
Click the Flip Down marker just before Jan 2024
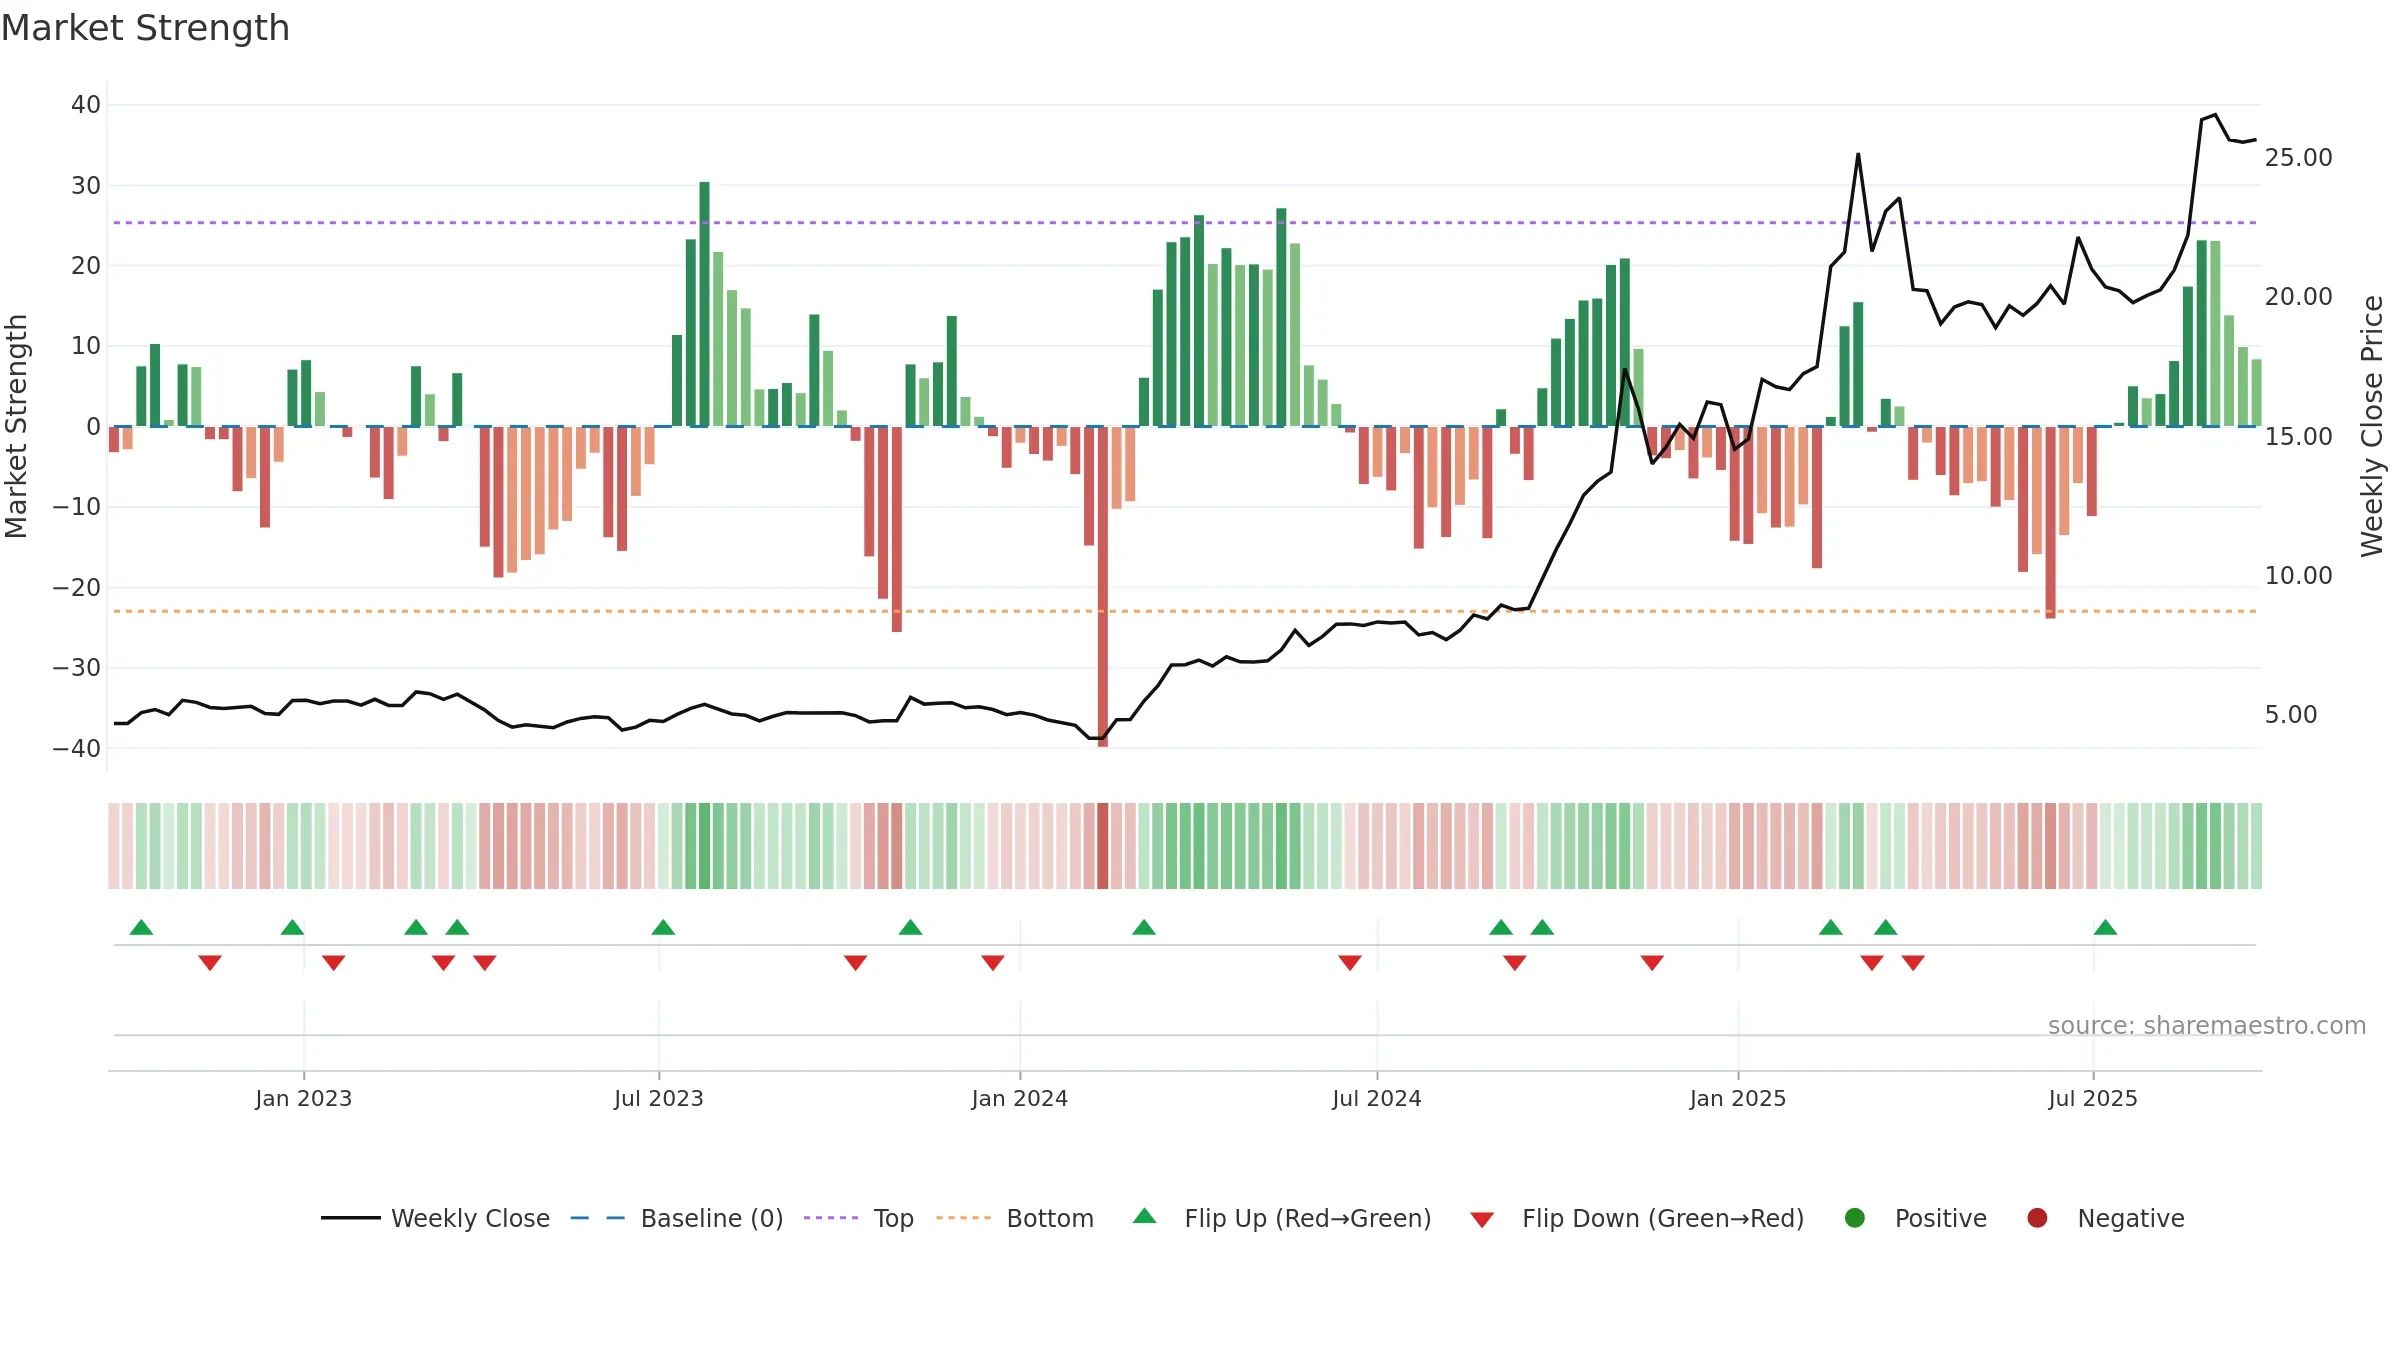click(x=993, y=962)
